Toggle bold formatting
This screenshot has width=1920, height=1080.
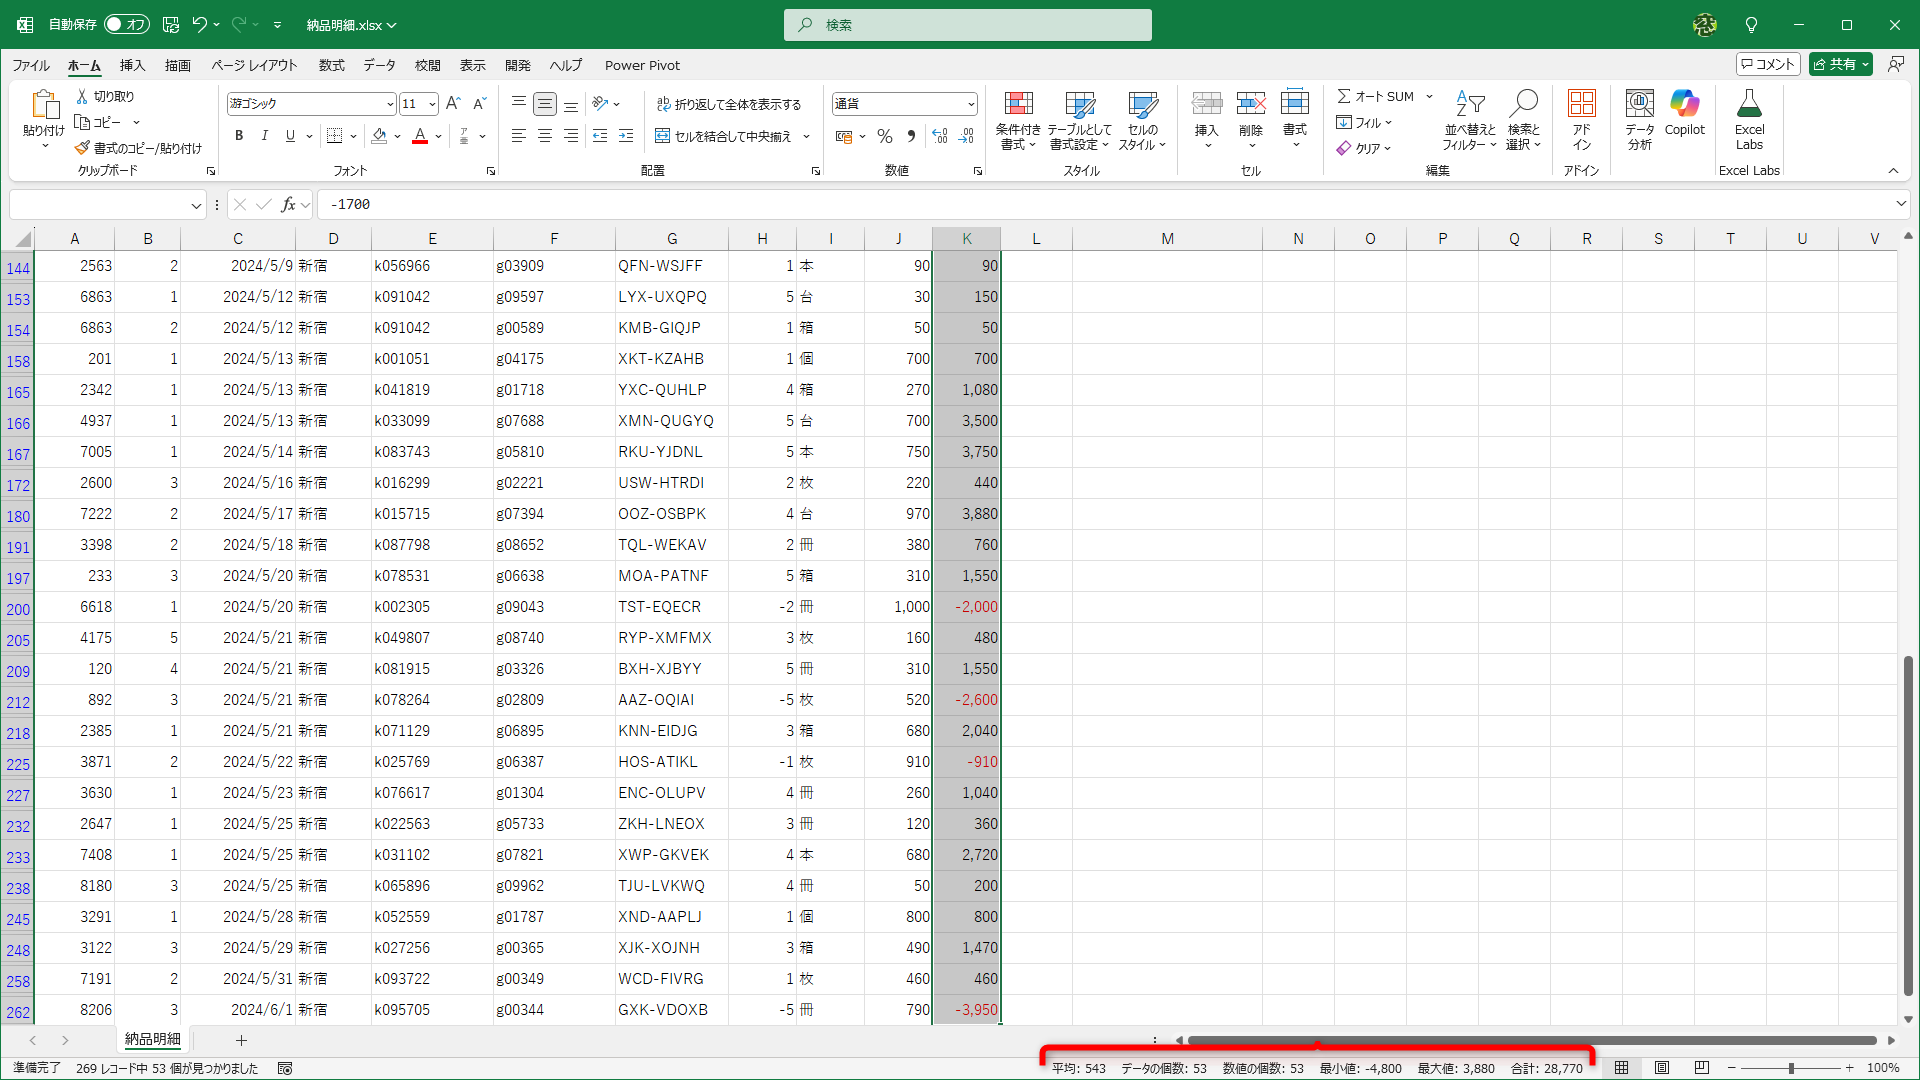coord(239,136)
